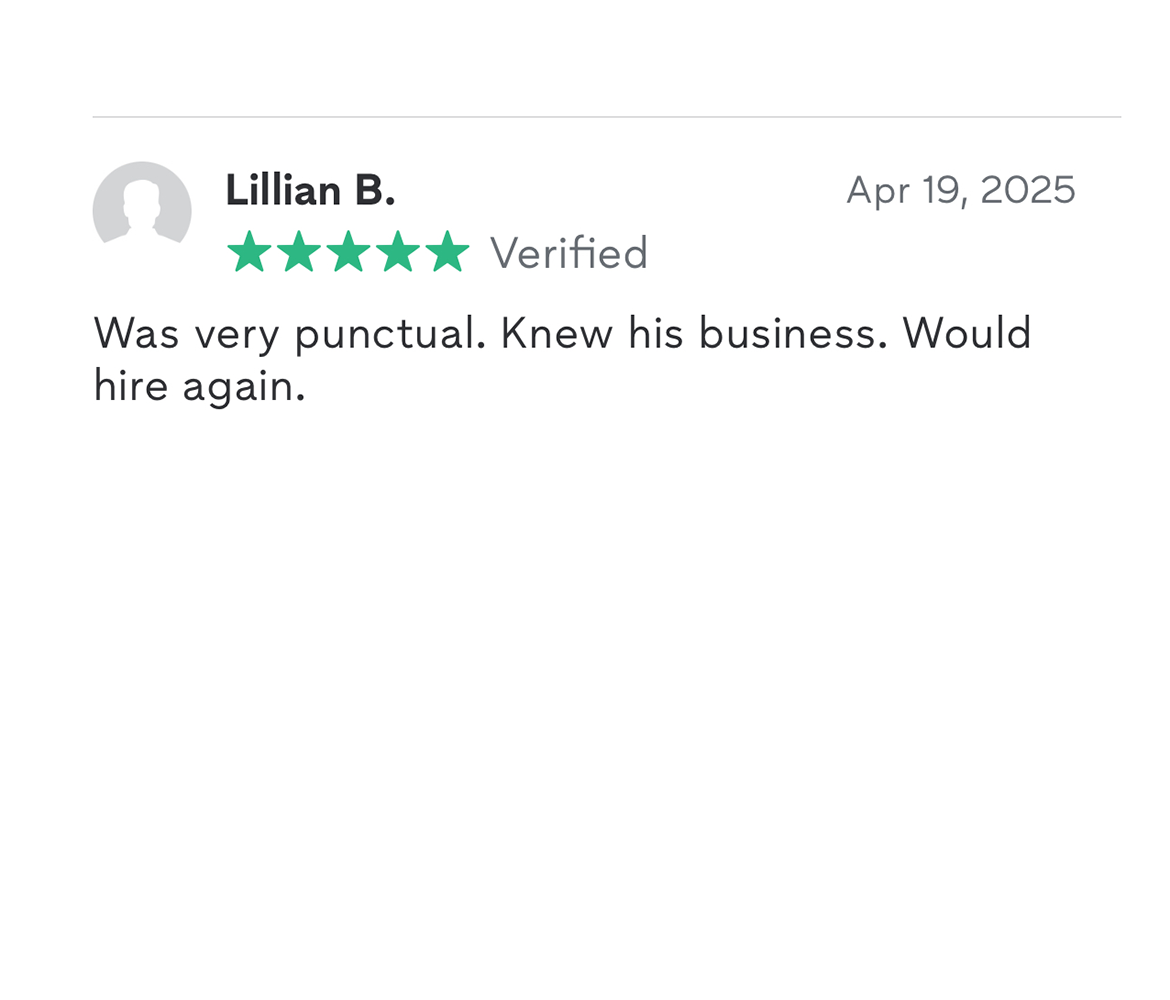Click the third green rating star
1170x1000 pixels.
click(348, 252)
